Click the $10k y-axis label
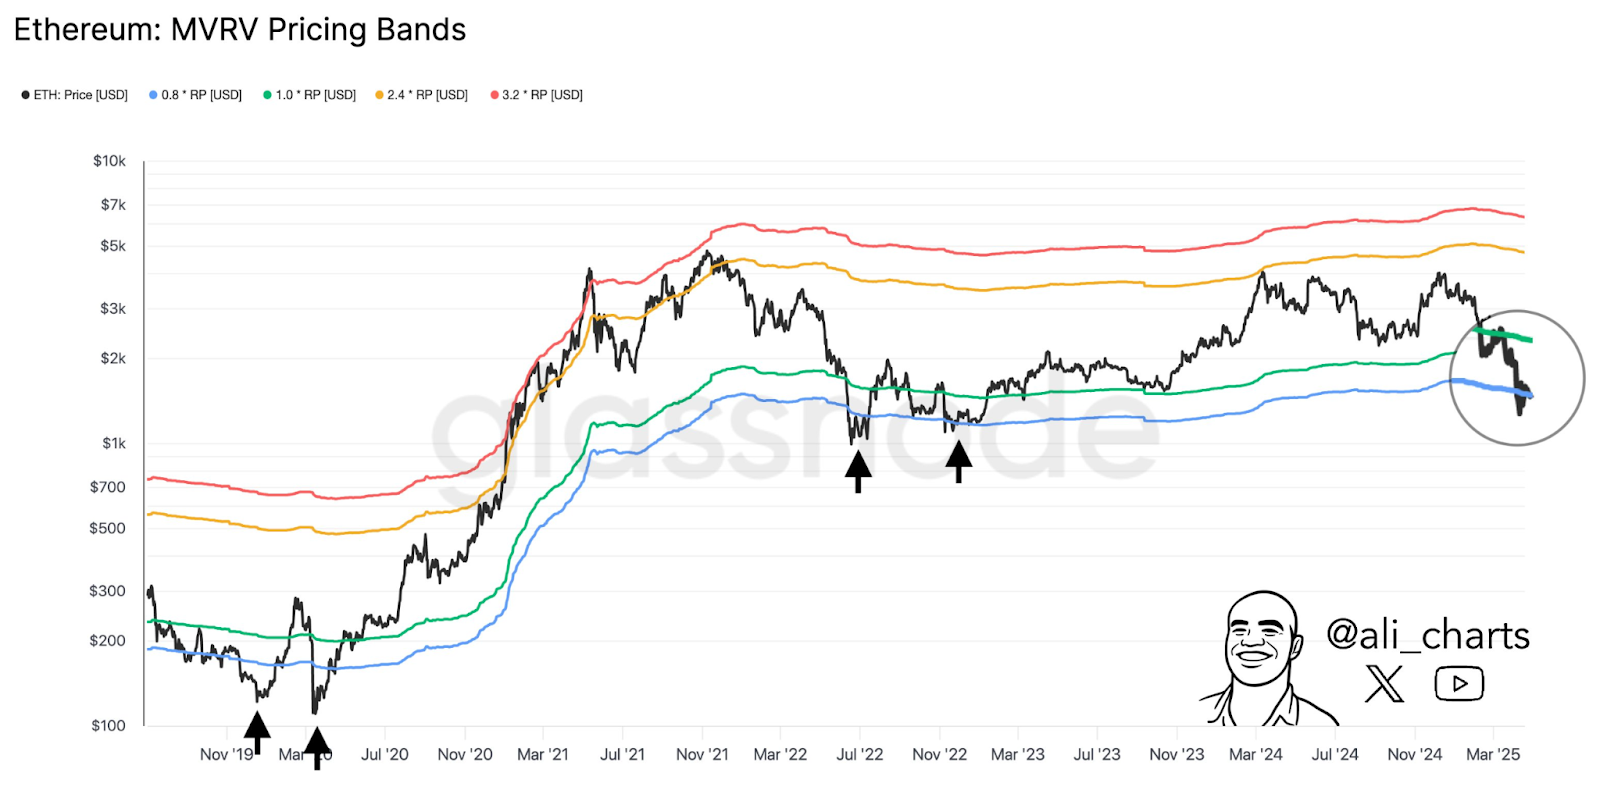The width and height of the screenshot is (1600, 812). (x=109, y=161)
